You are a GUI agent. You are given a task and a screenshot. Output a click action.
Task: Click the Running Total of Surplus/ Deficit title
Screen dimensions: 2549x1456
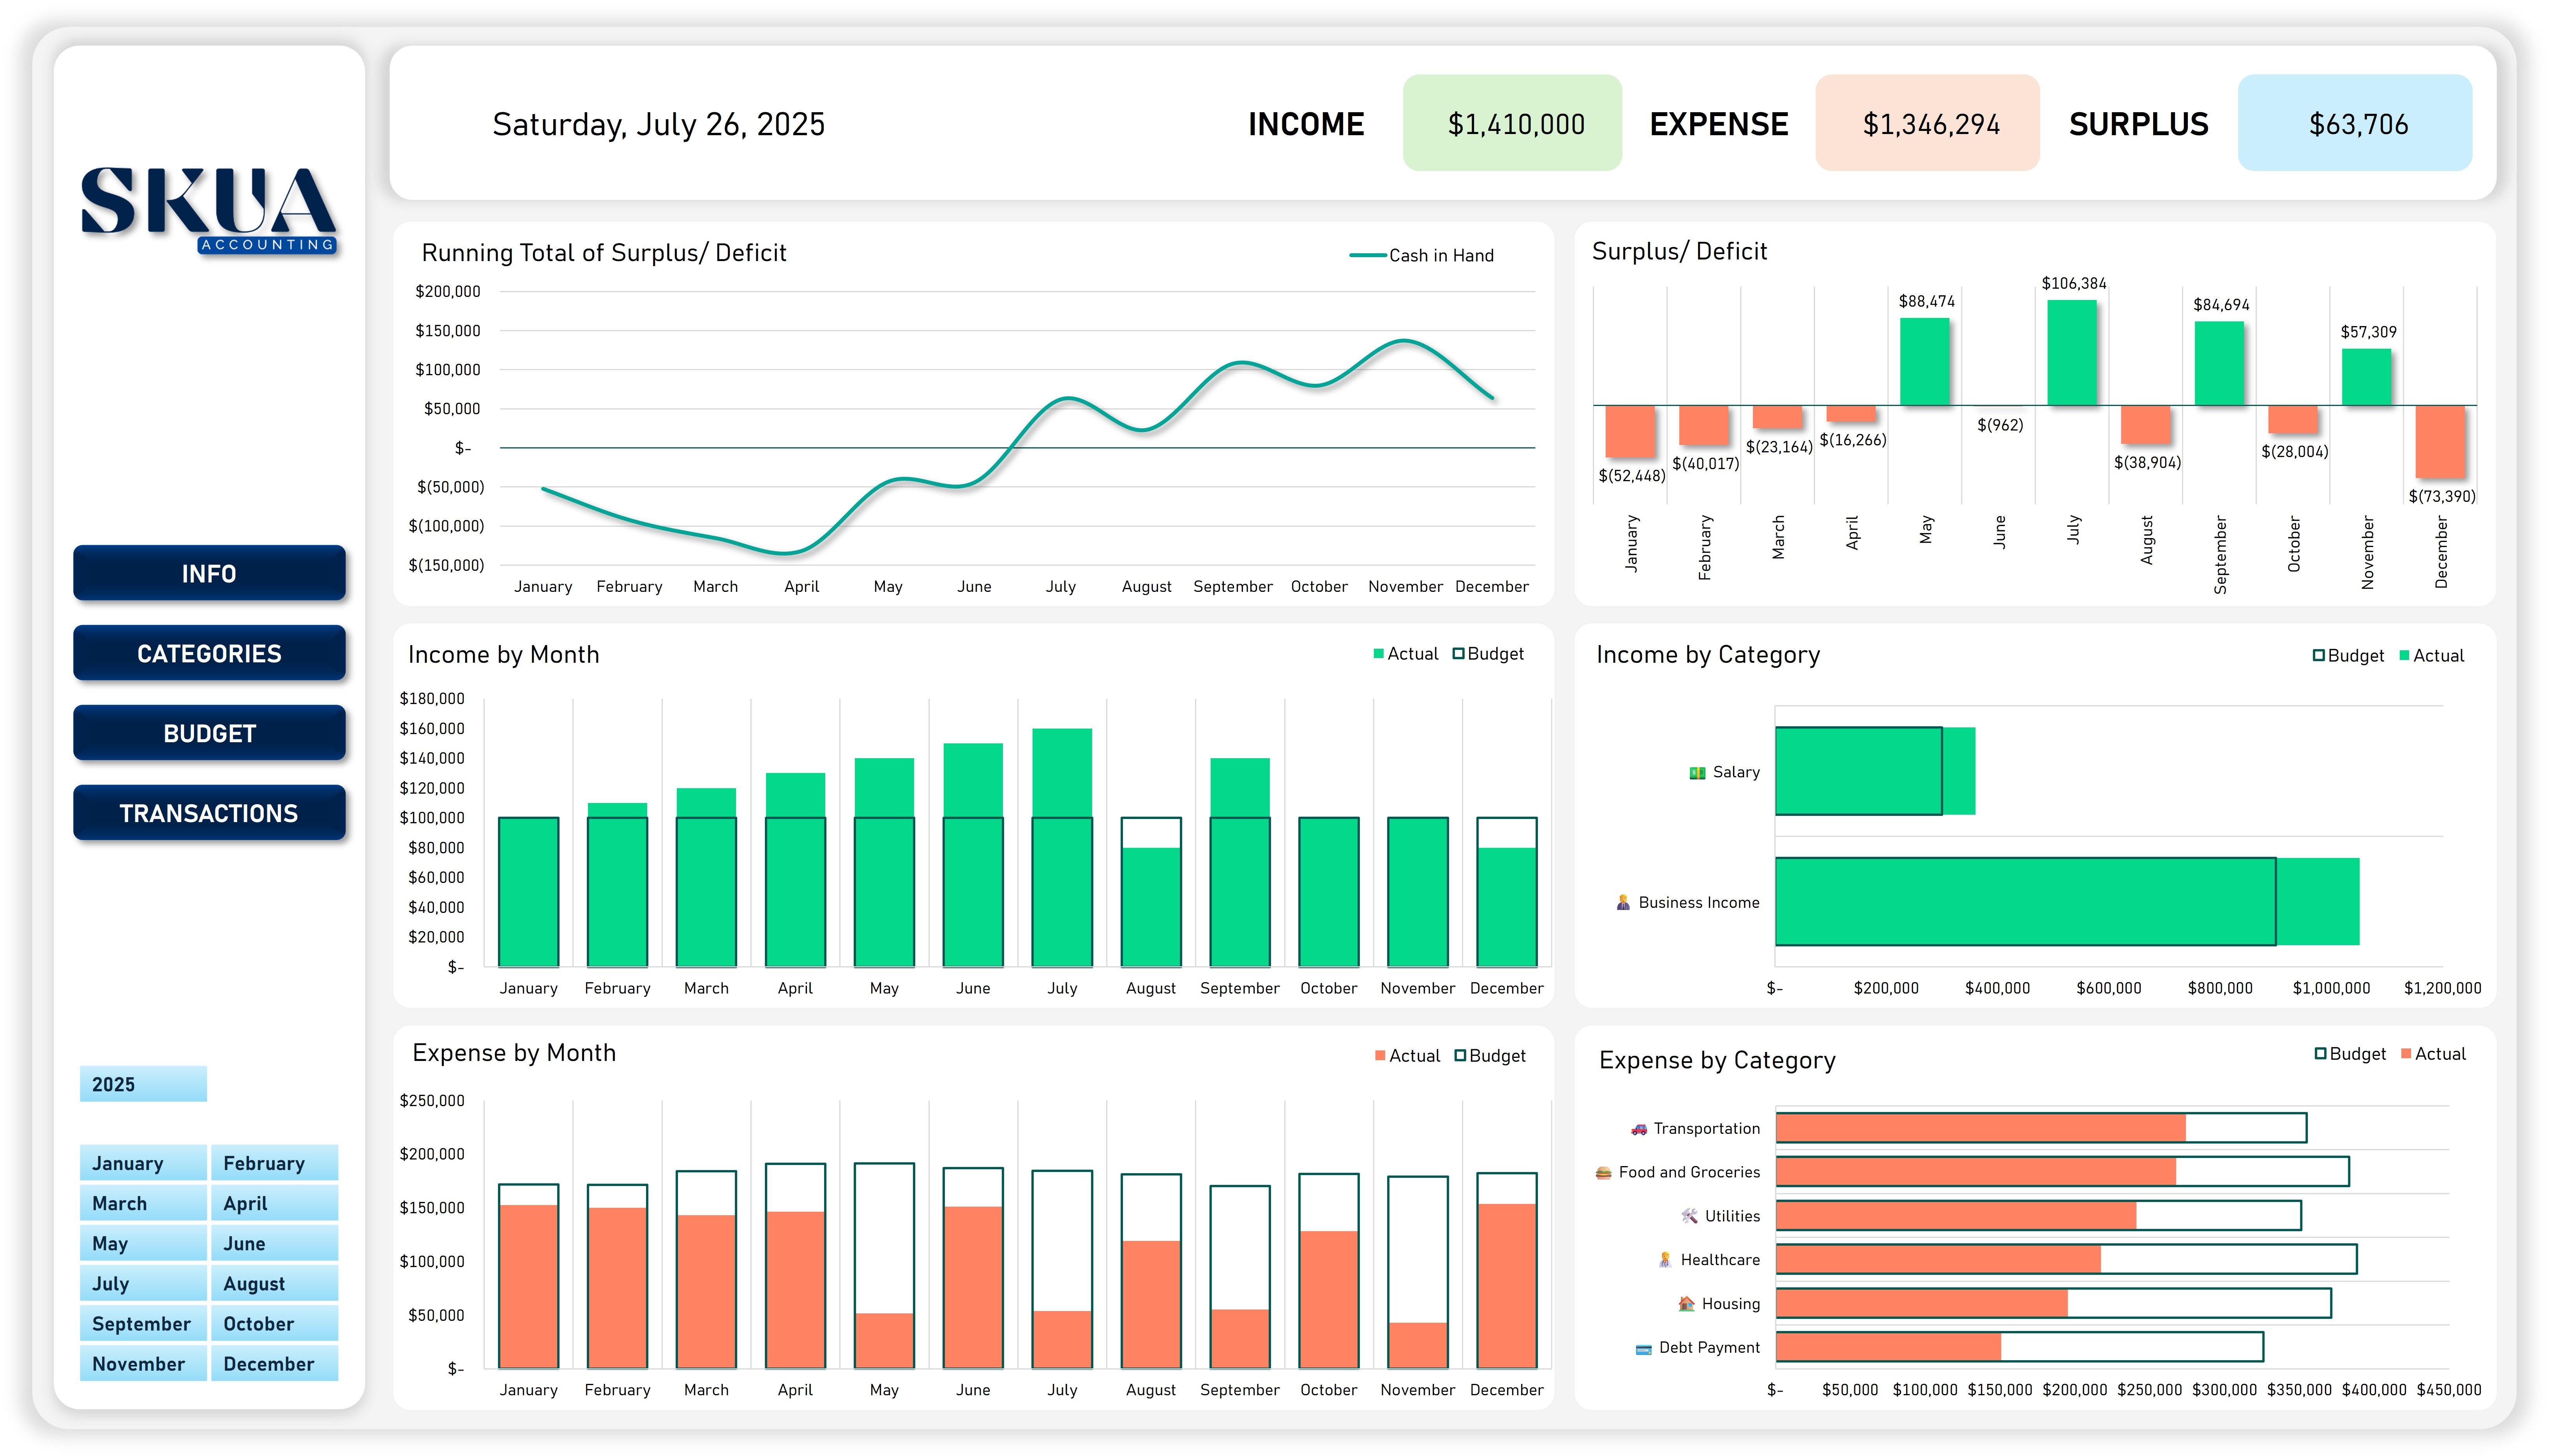pos(604,253)
